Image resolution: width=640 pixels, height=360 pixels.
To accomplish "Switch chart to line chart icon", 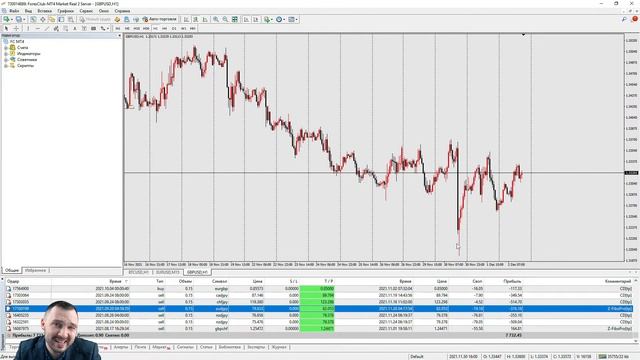I will click(x=205, y=19).
